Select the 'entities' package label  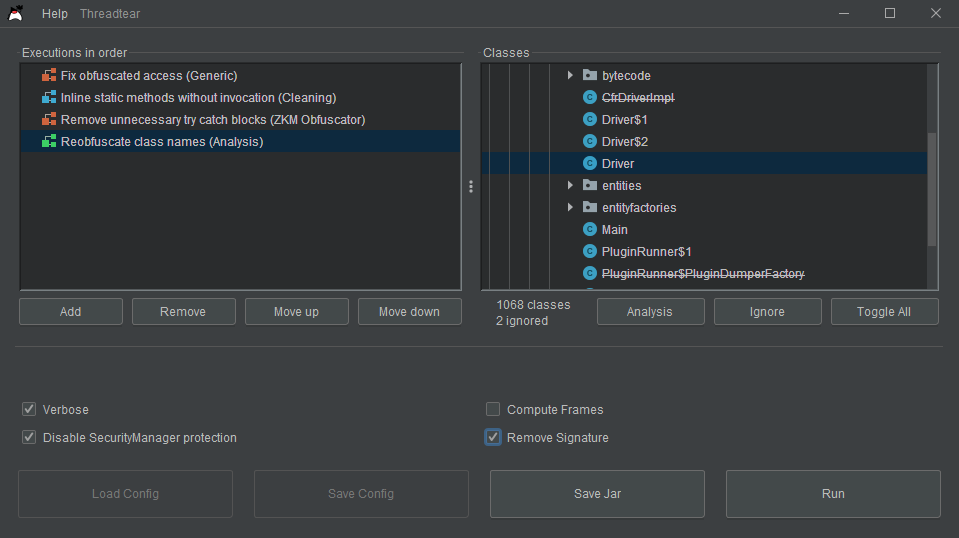621,186
